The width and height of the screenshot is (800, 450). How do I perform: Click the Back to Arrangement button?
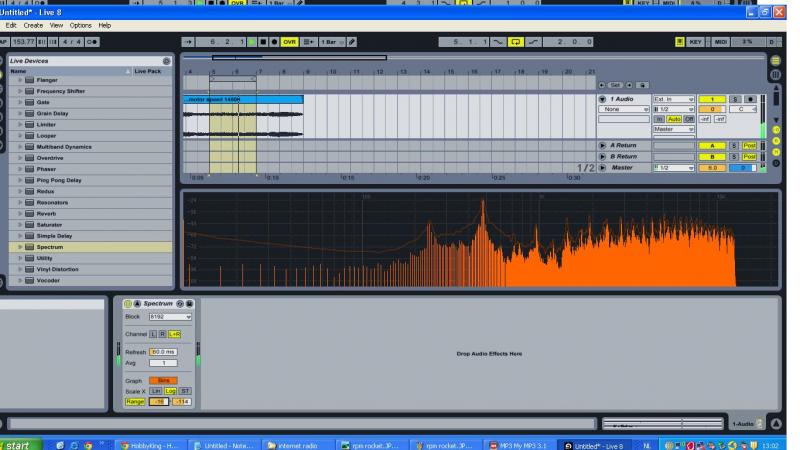pyautogui.click(x=308, y=42)
